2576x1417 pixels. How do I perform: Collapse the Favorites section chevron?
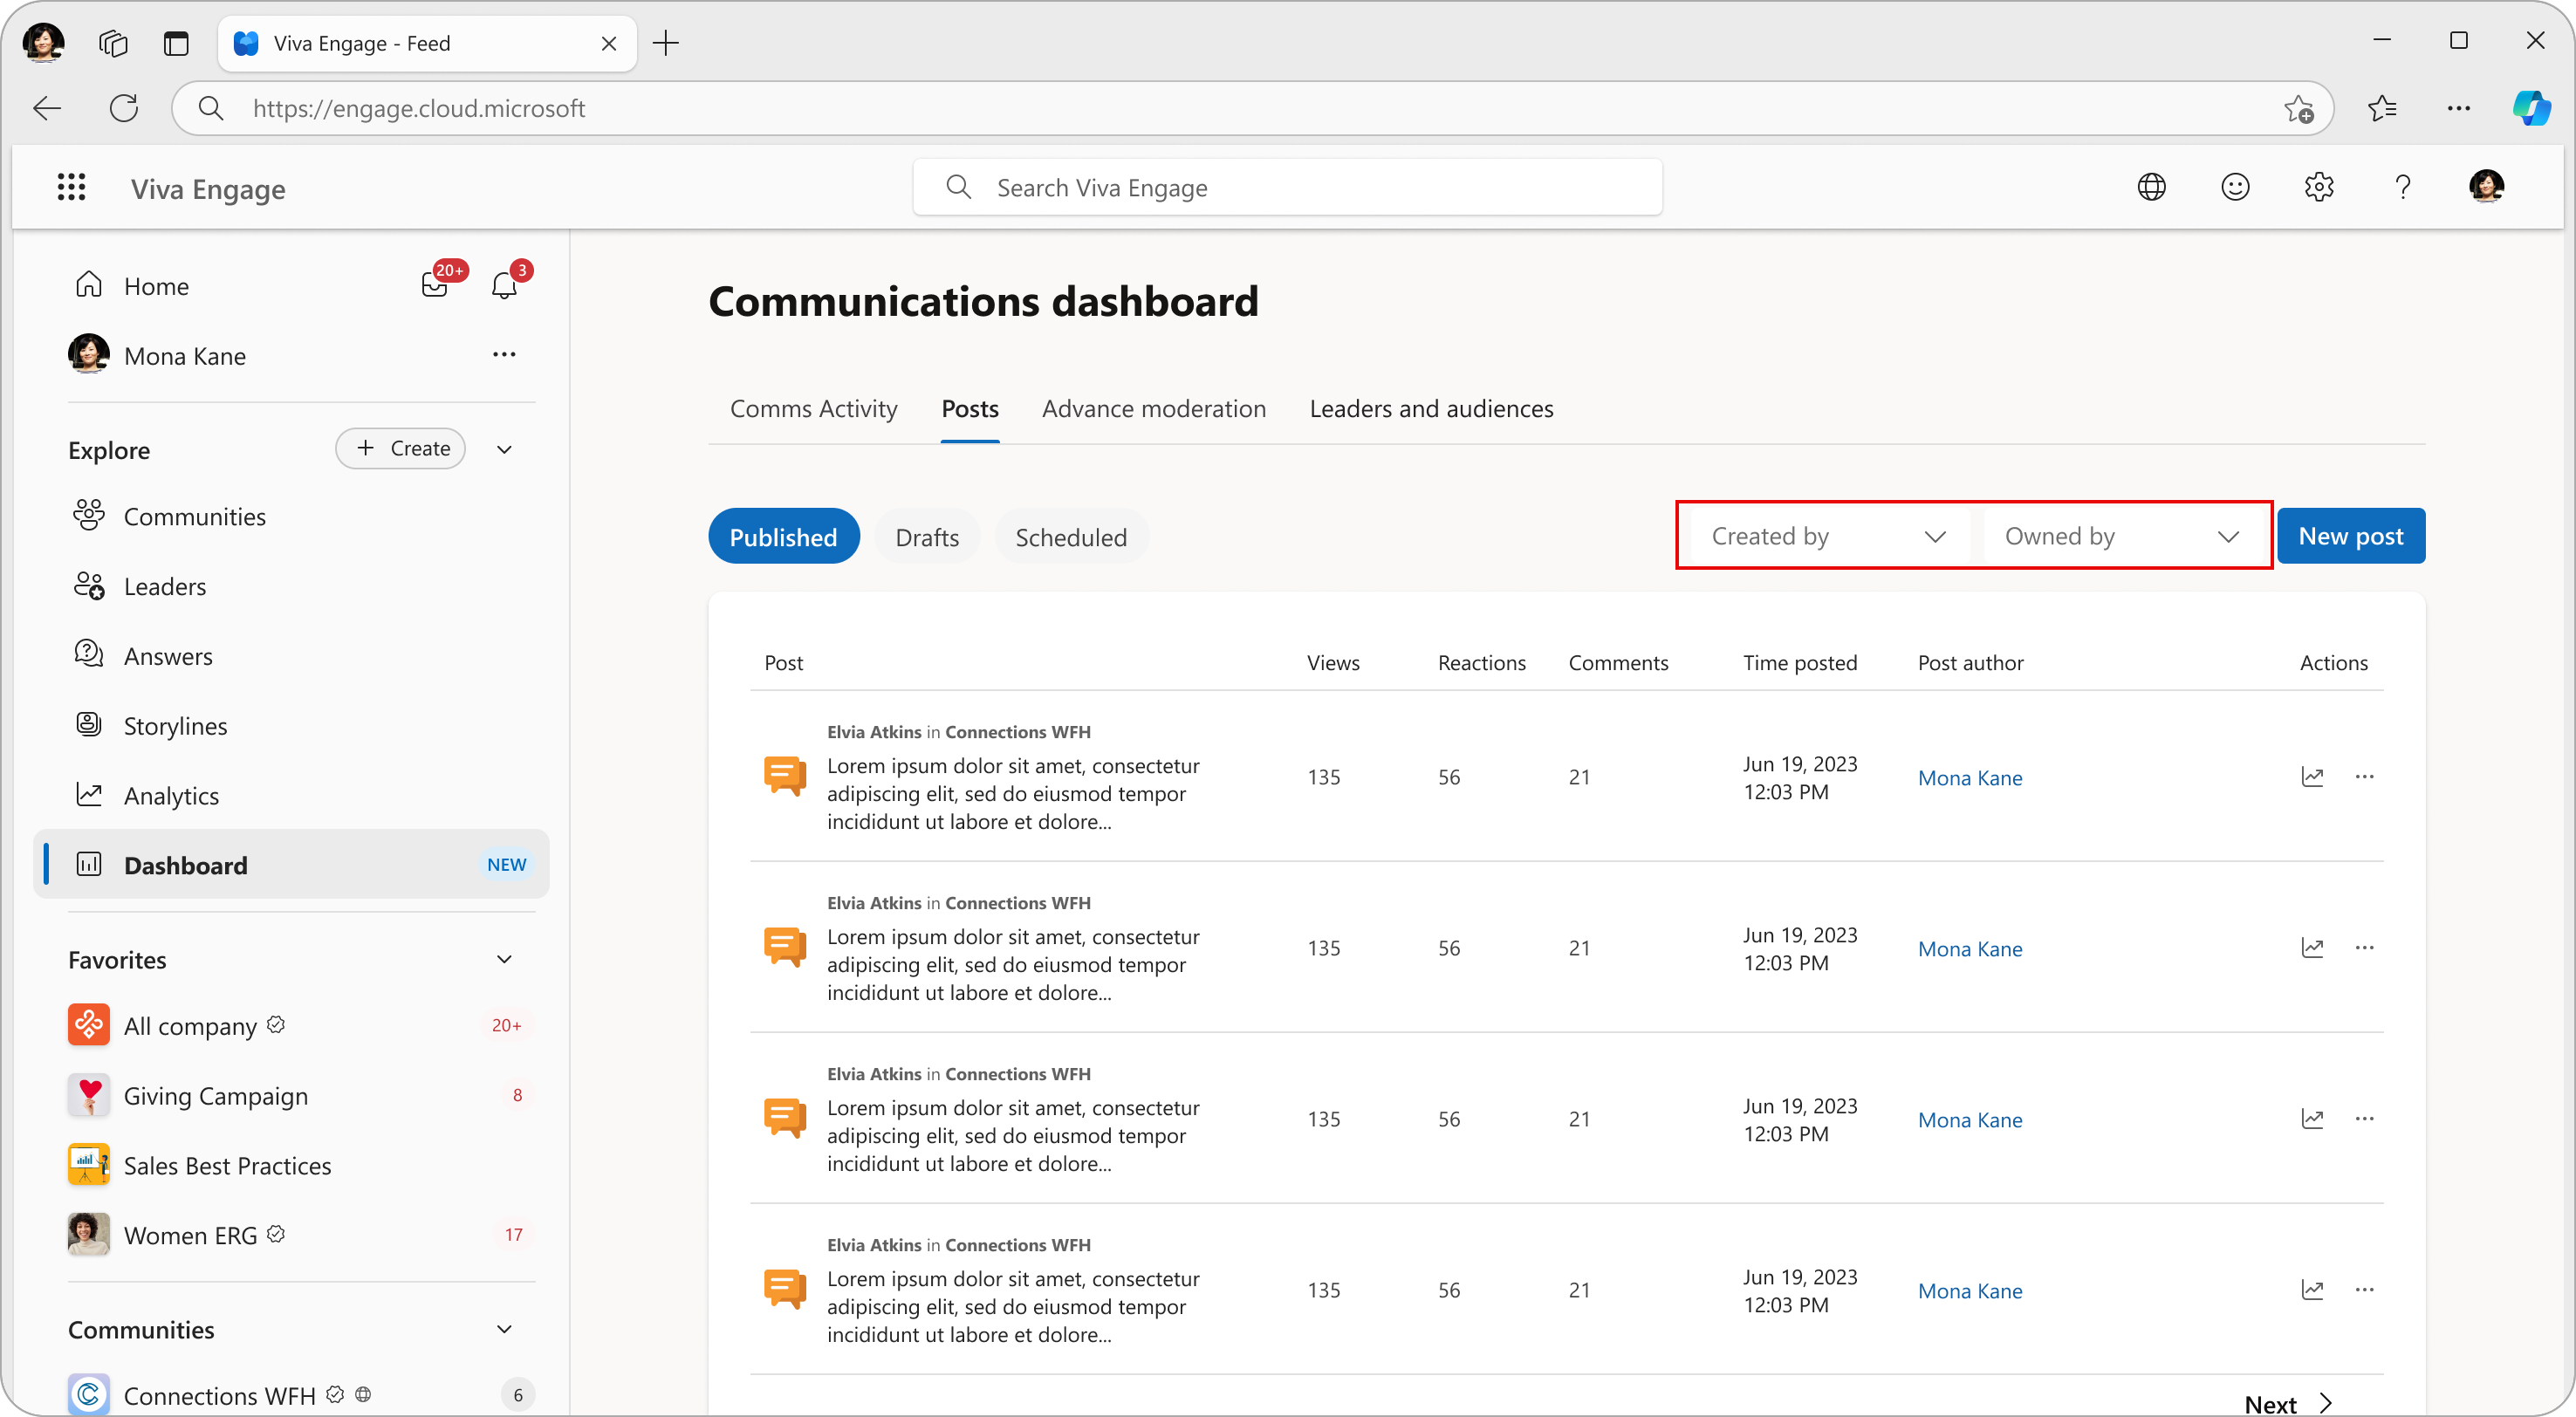505,960
